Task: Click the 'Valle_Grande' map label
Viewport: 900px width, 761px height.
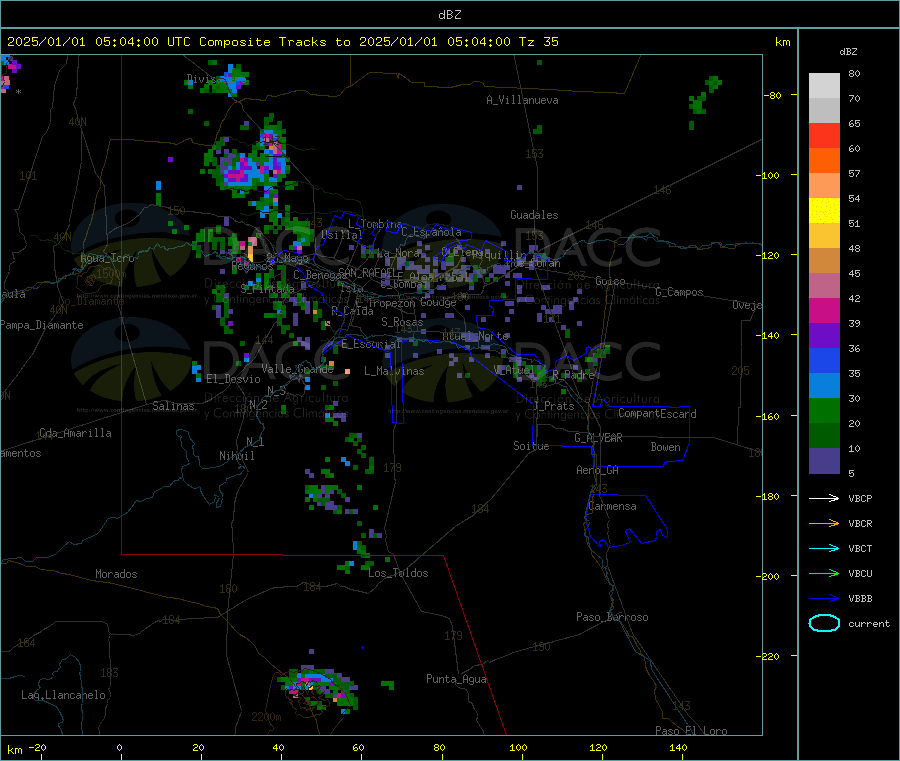Action: click(x=297, y=369)
